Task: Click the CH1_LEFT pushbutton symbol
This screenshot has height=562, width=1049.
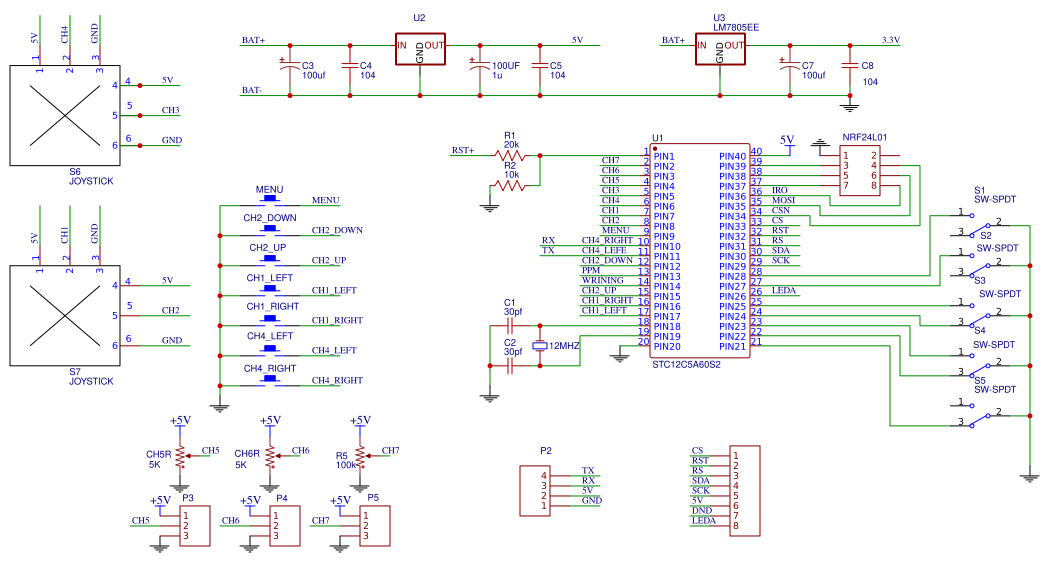Action: (x=270, y=290)
